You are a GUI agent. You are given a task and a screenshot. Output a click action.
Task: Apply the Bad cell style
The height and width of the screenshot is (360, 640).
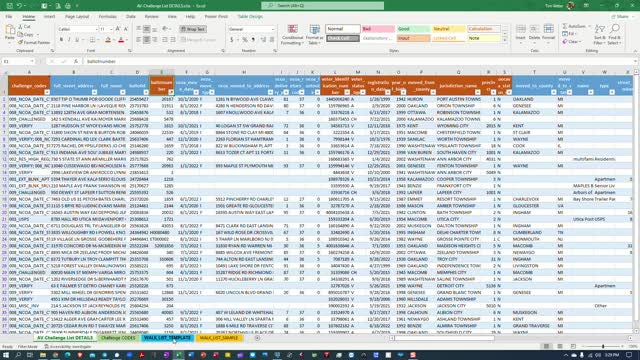pos(378,29)
